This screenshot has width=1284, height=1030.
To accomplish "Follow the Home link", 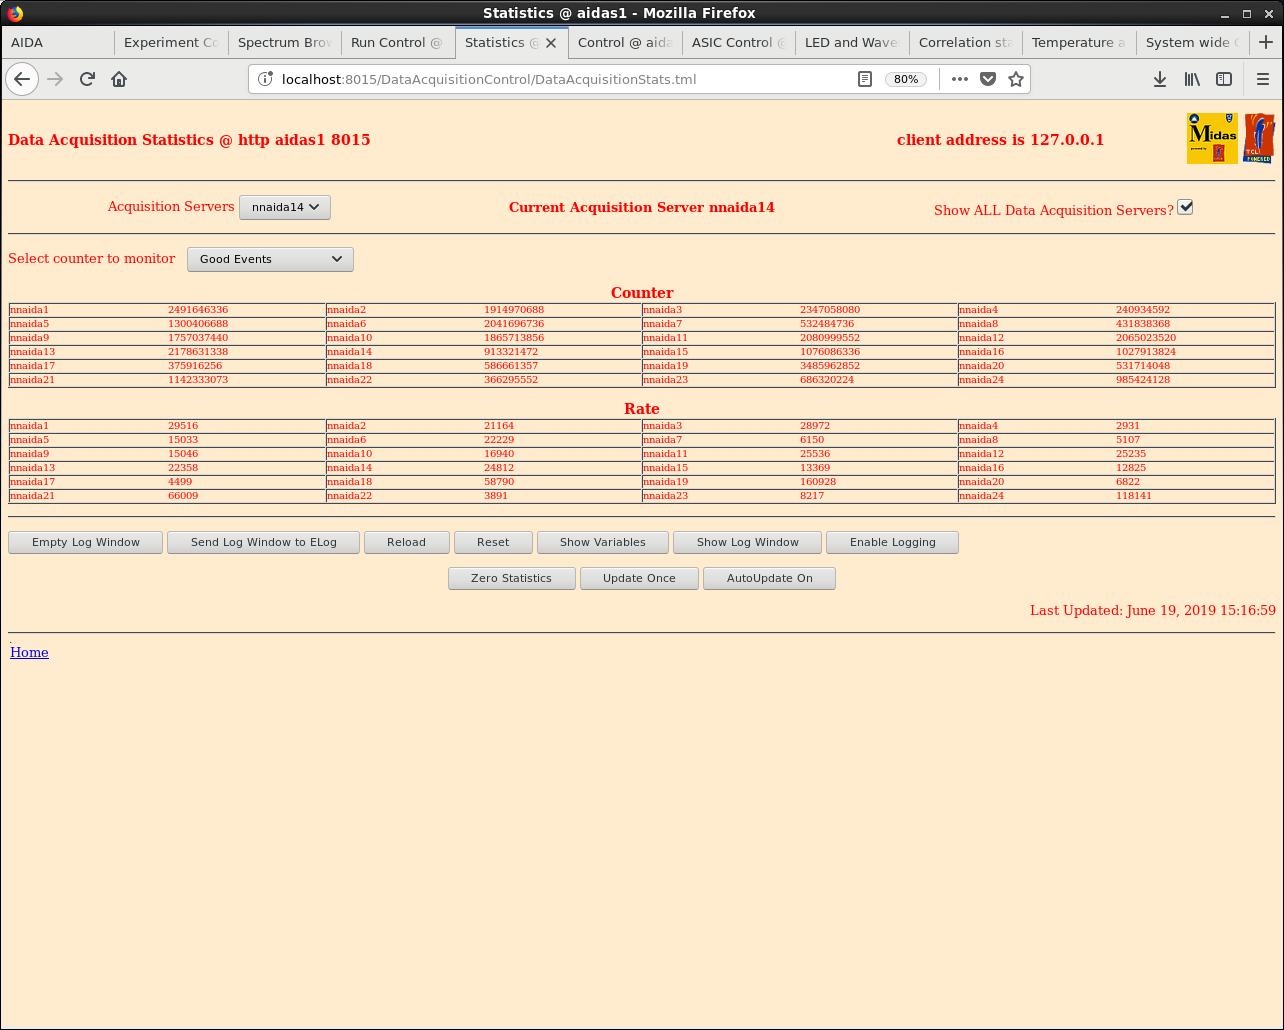I will point(29,652).
